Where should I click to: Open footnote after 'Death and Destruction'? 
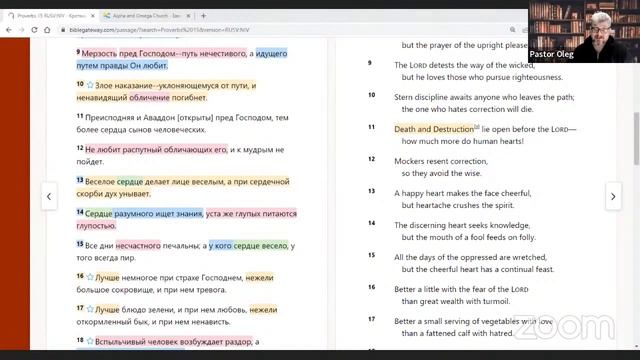click(x=477, y=127)
